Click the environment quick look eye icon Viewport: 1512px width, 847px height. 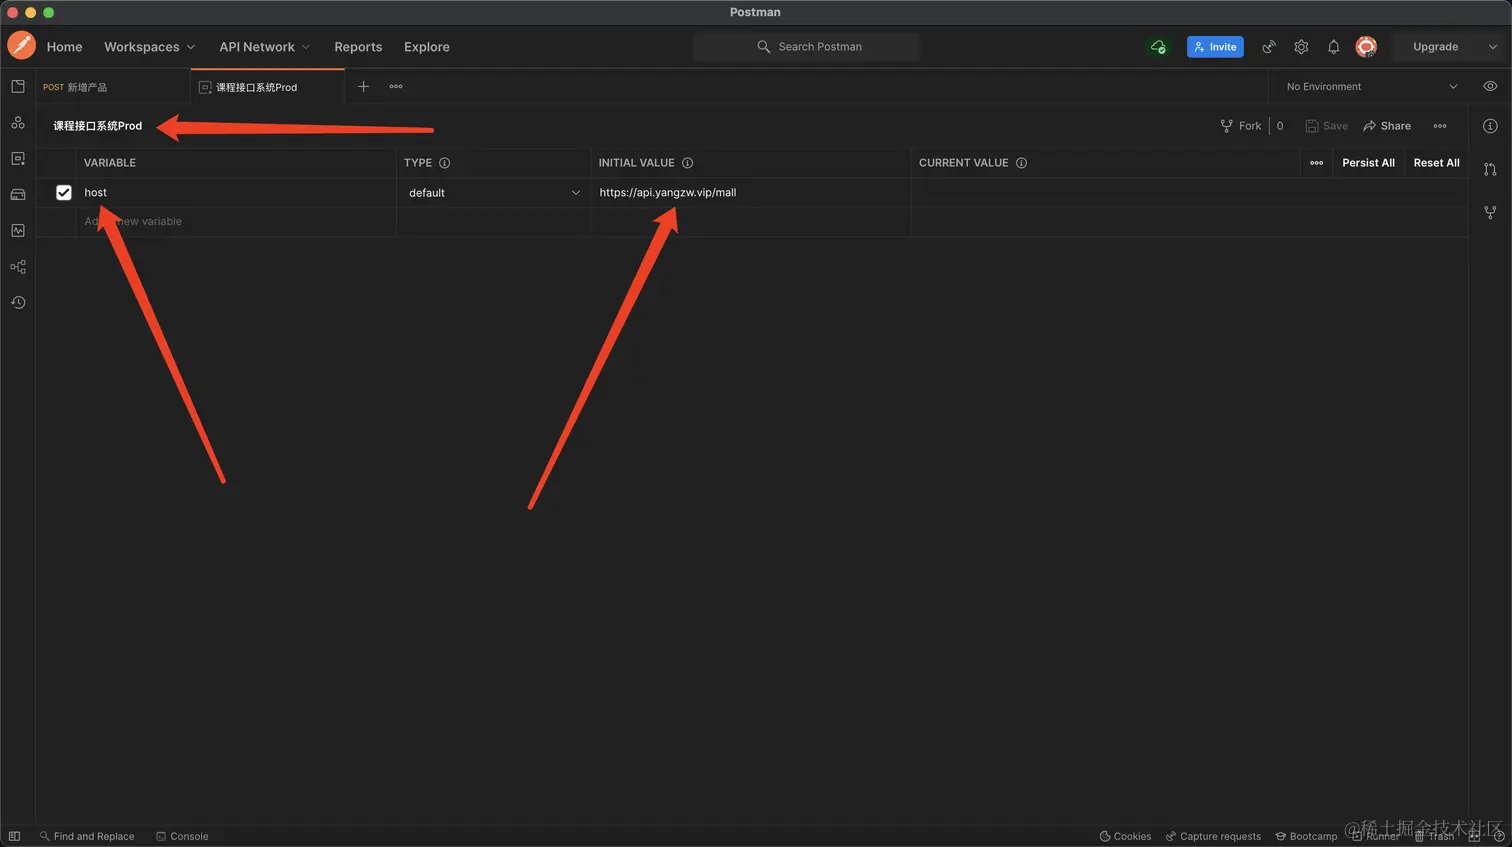pyautogui.click(x=1490, y=87)
